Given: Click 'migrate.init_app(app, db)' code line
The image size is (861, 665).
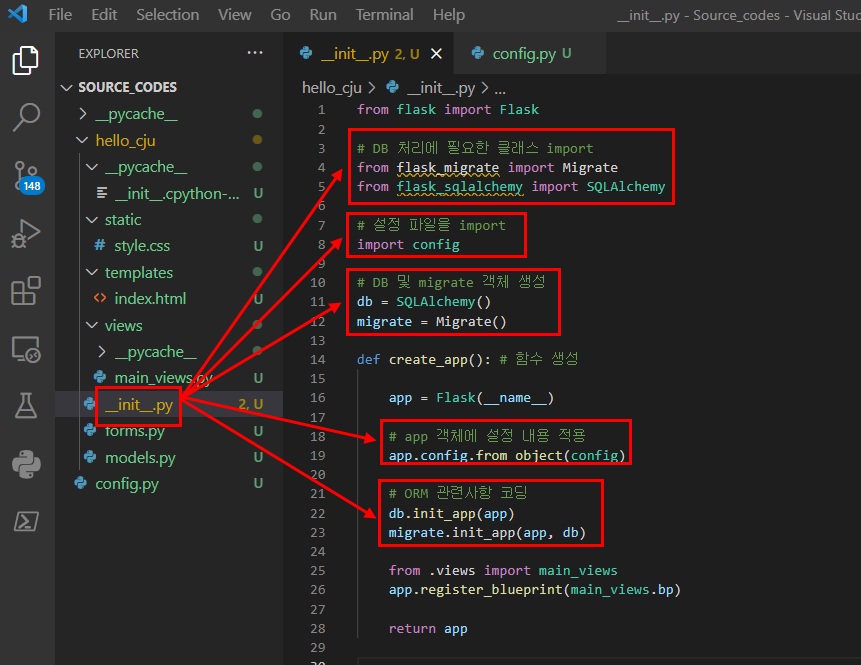Looking at the screenshot, I should (x=487, y=533).
